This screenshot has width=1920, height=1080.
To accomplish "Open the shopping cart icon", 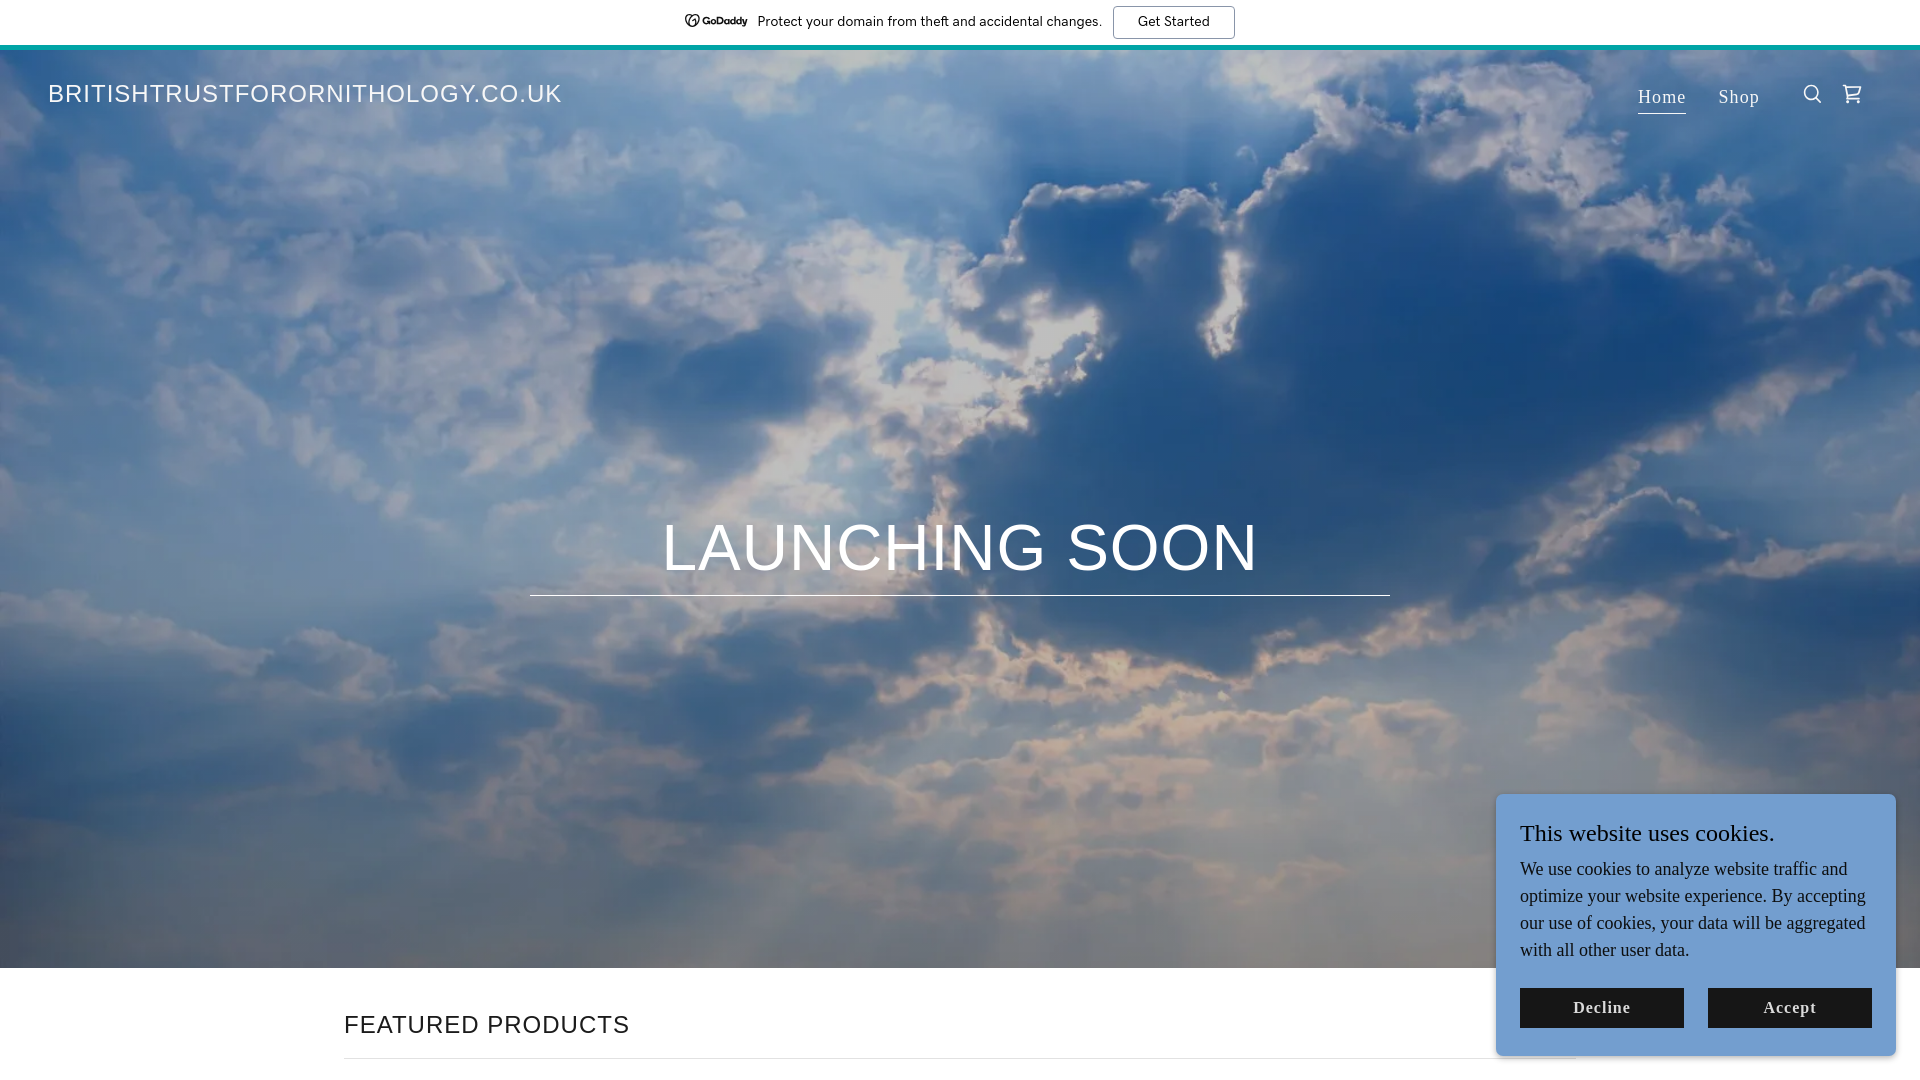I will [1852, 94].
